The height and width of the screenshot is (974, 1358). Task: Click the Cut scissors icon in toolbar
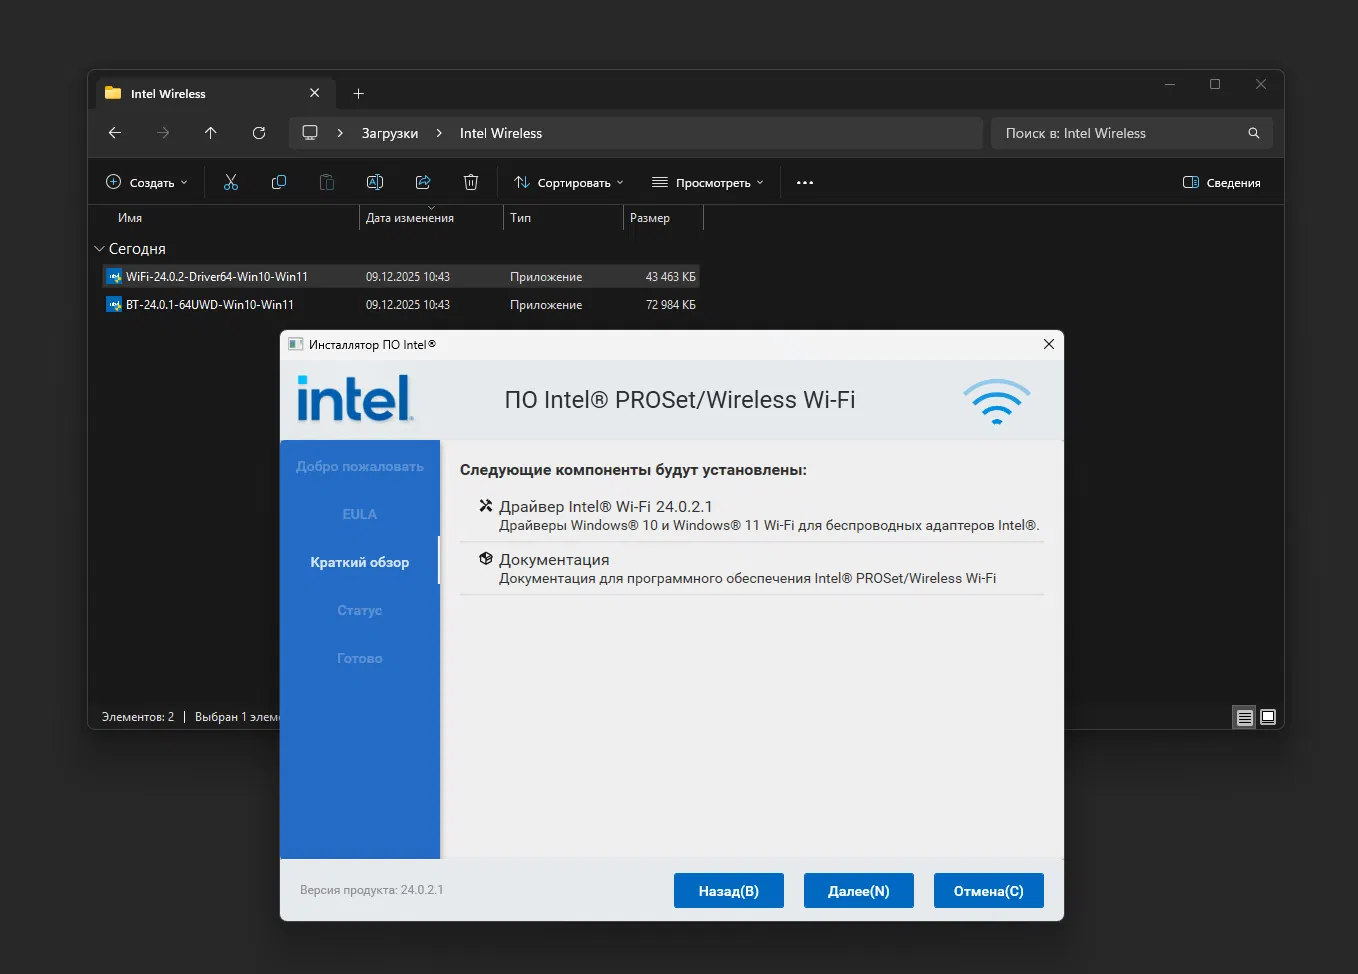231,182
